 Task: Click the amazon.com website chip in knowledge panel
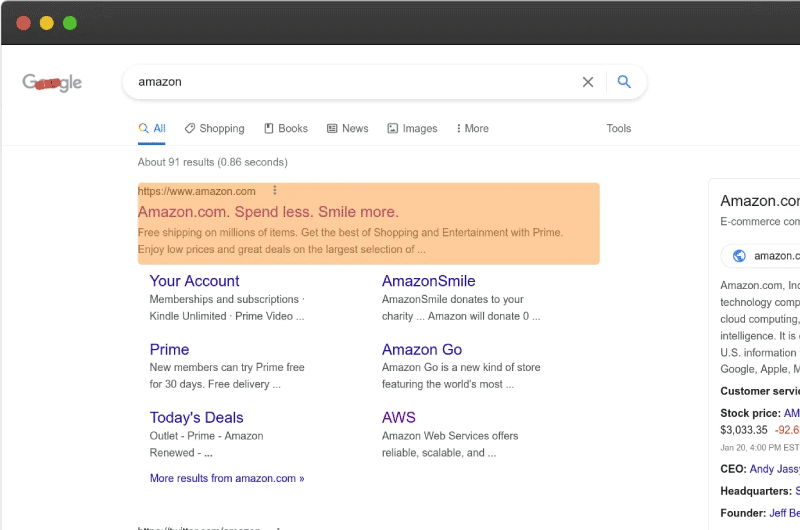[x=761, y=256]
